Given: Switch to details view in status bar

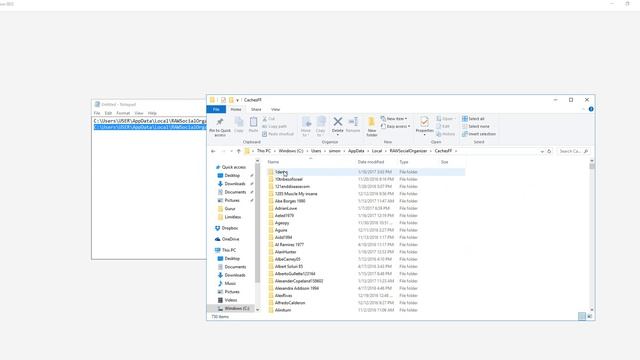Looking at the screenshot, I should pyautogui.click(x=582, y=316).
